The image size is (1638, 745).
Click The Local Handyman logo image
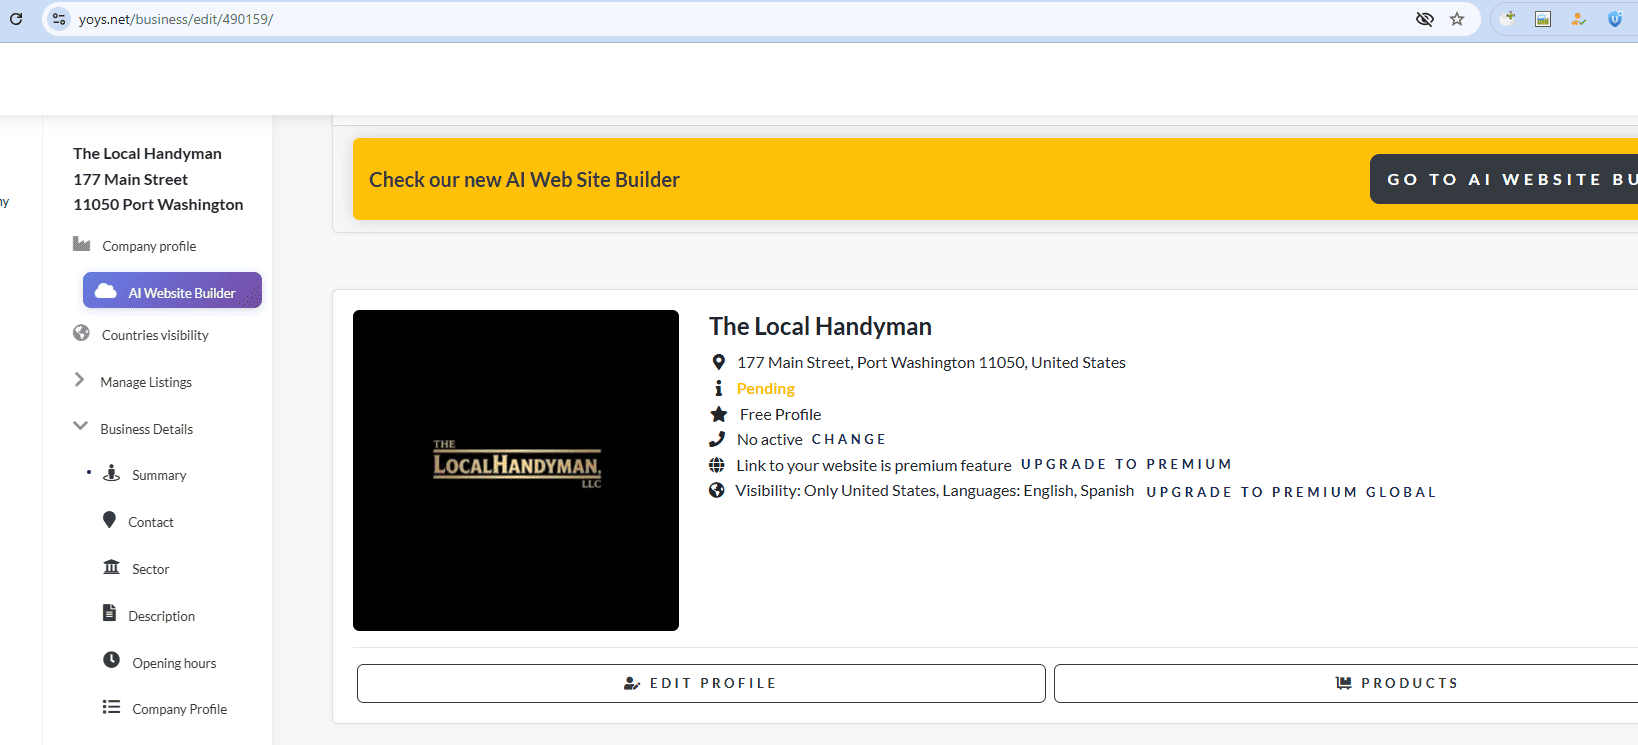point(516,470)
